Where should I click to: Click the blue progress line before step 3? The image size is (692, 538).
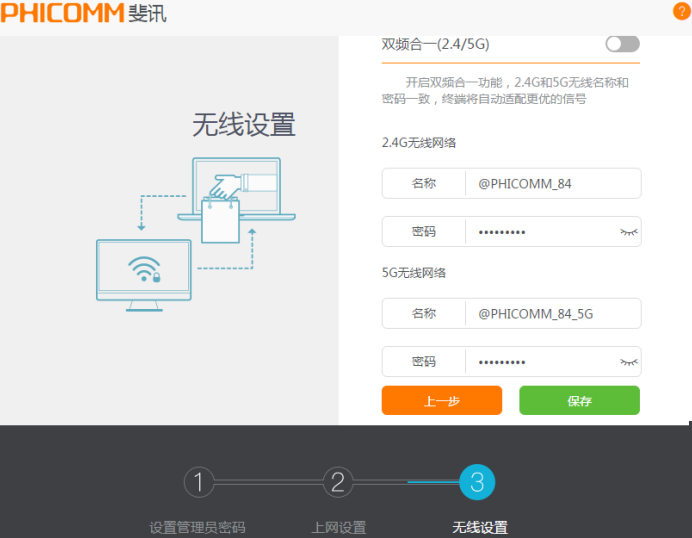[432, 483]
